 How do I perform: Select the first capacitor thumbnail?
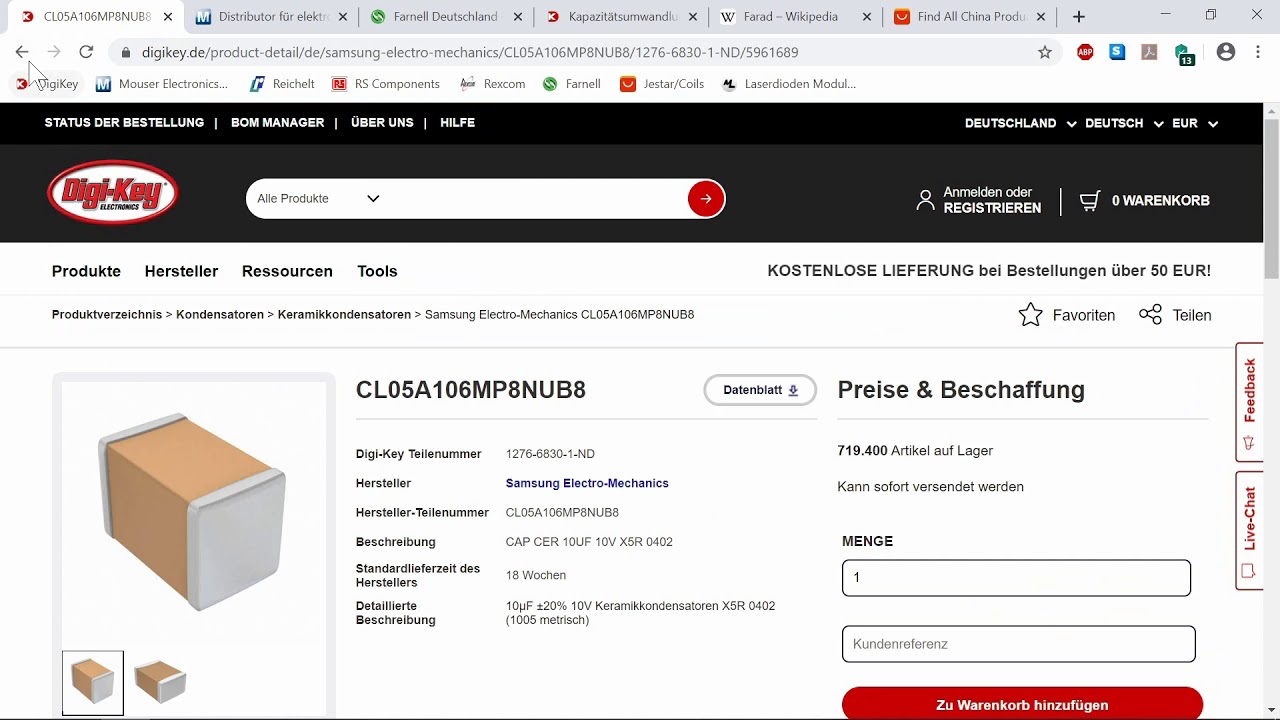click(x=93, y=683)
